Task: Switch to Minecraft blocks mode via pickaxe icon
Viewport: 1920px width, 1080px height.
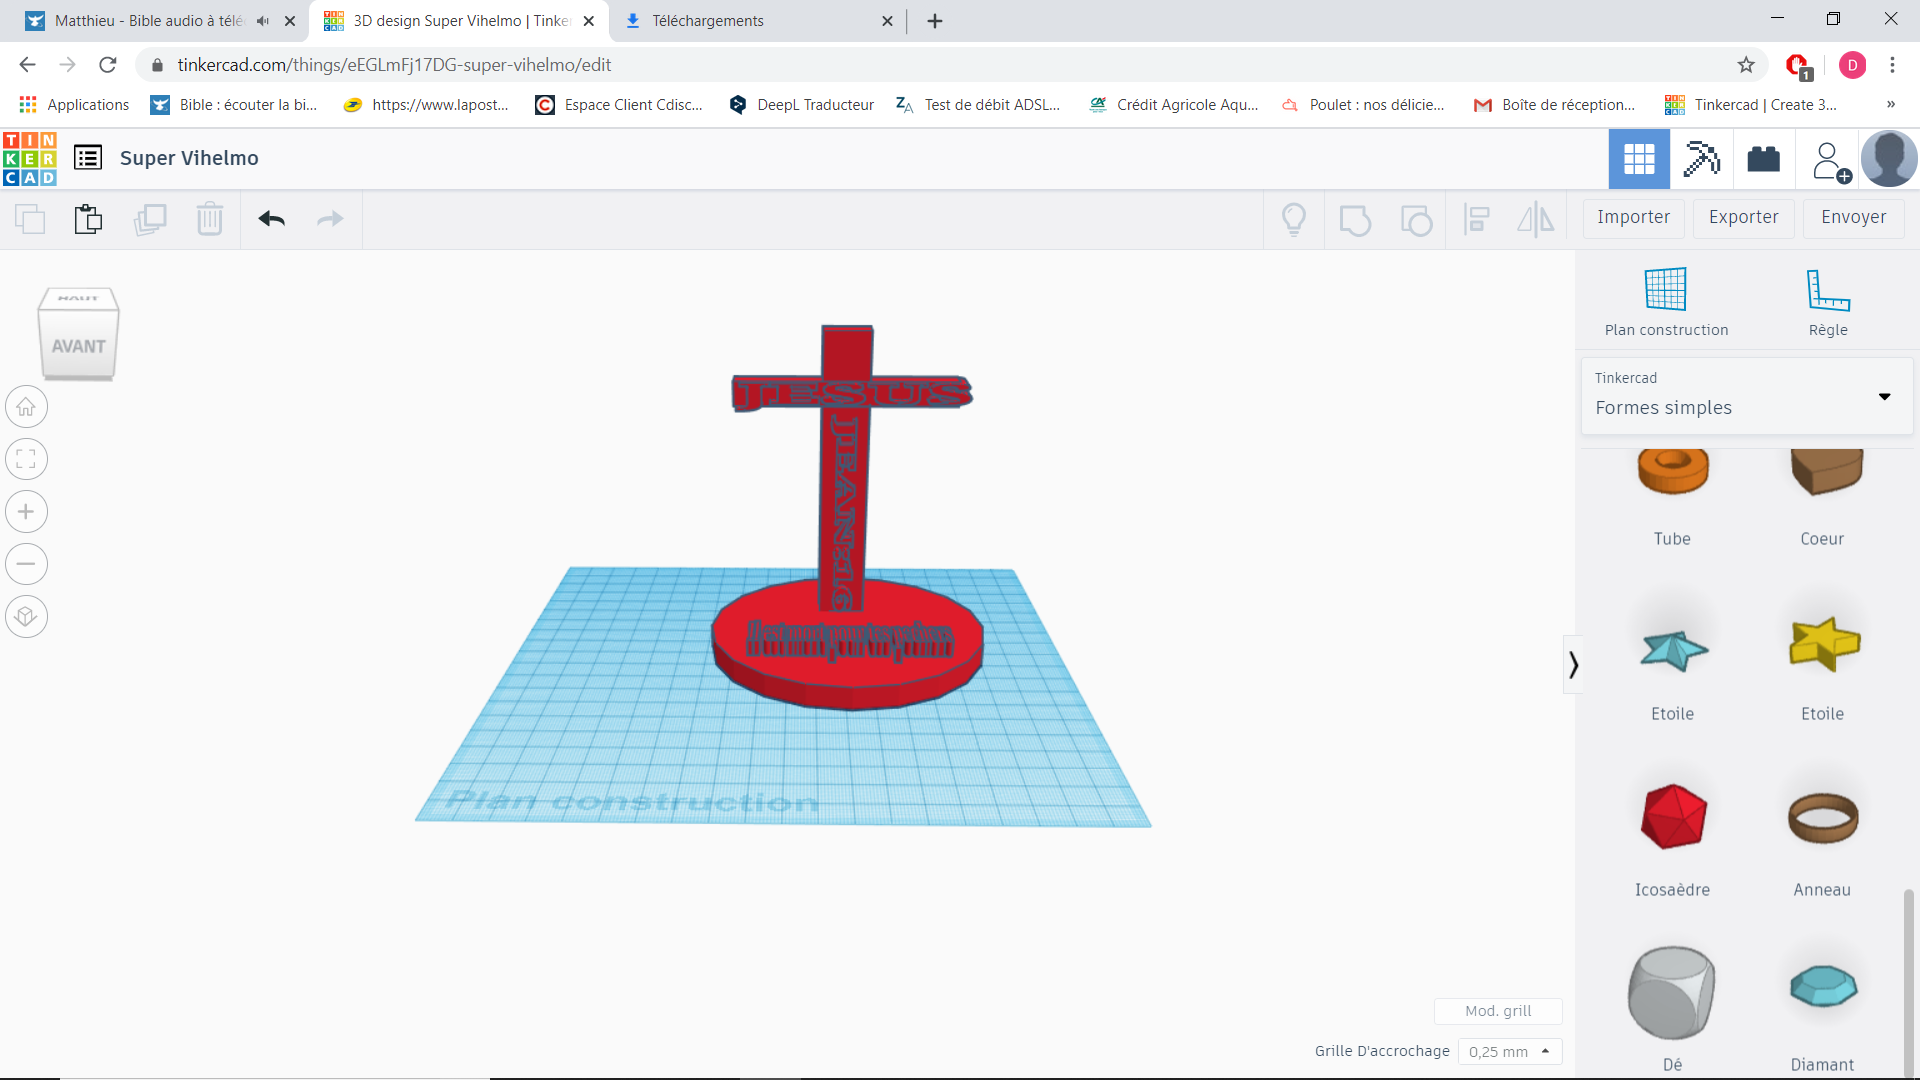Action: (1701, 158)
